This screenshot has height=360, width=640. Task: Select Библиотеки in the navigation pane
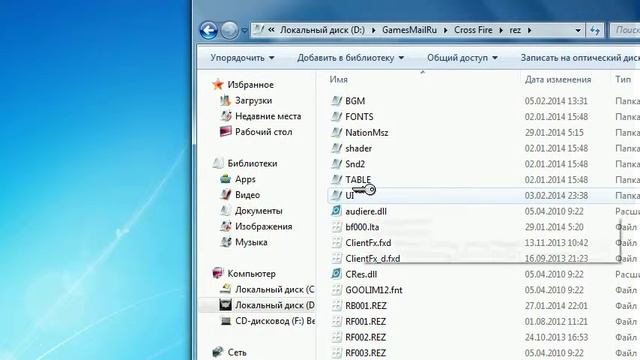(252, 163)
